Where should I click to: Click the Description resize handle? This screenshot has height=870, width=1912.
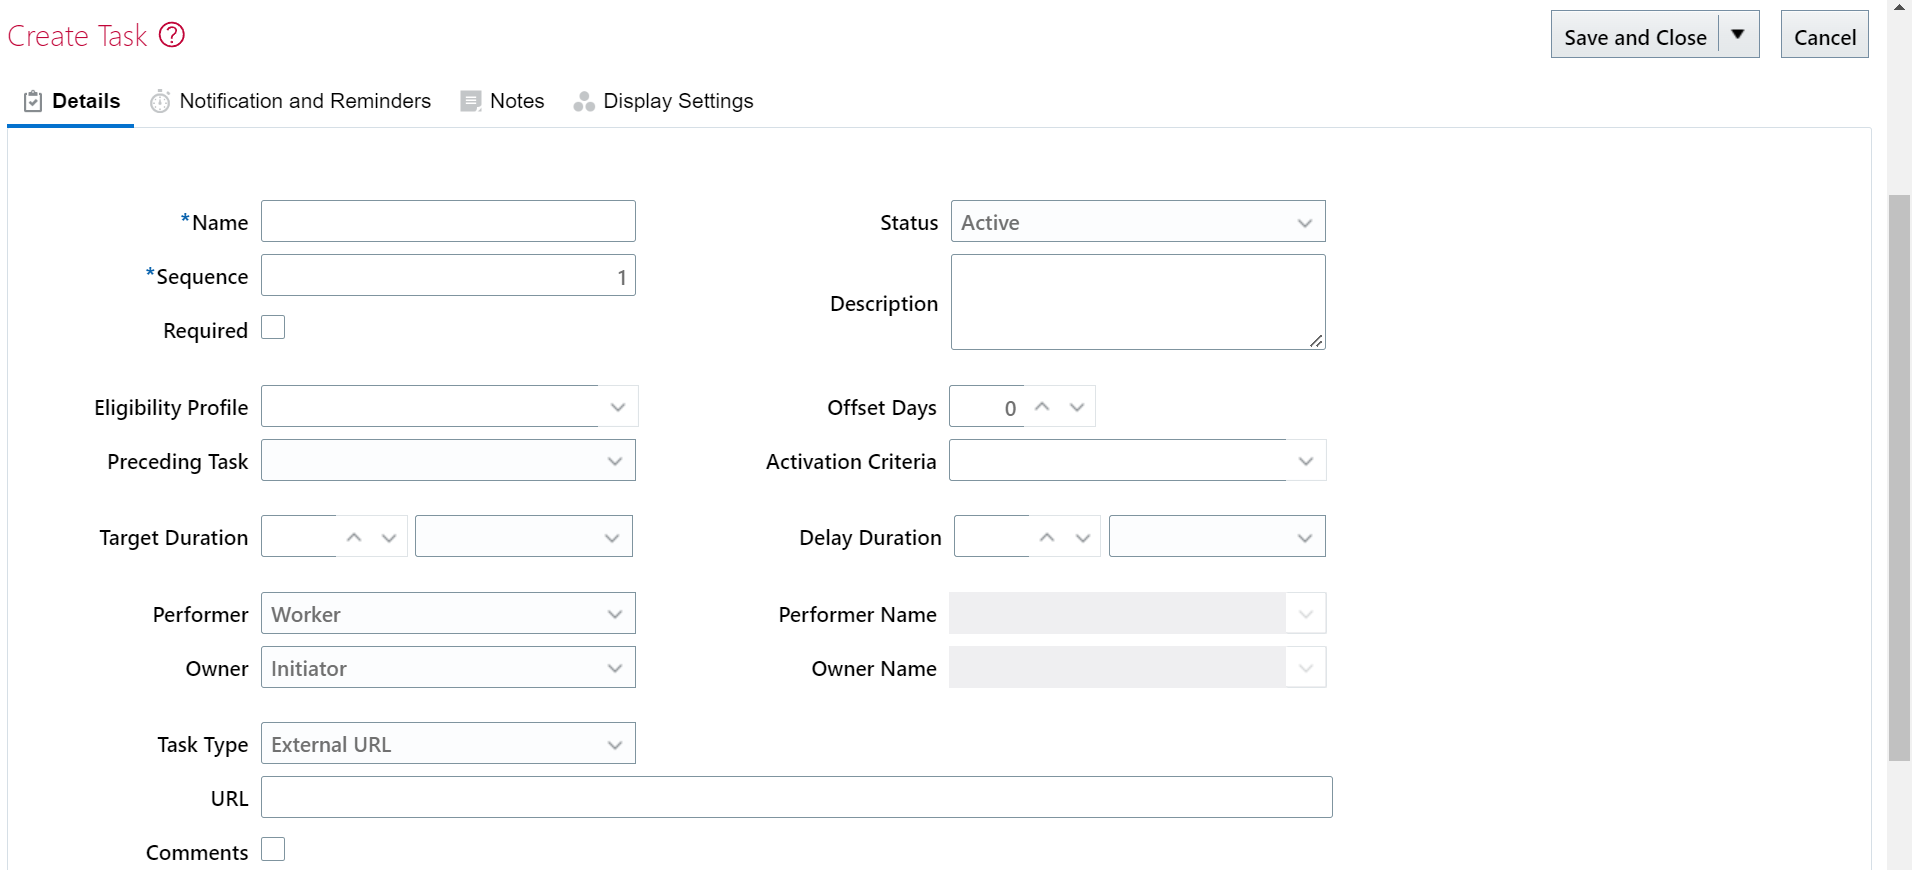pos(1316,341)
